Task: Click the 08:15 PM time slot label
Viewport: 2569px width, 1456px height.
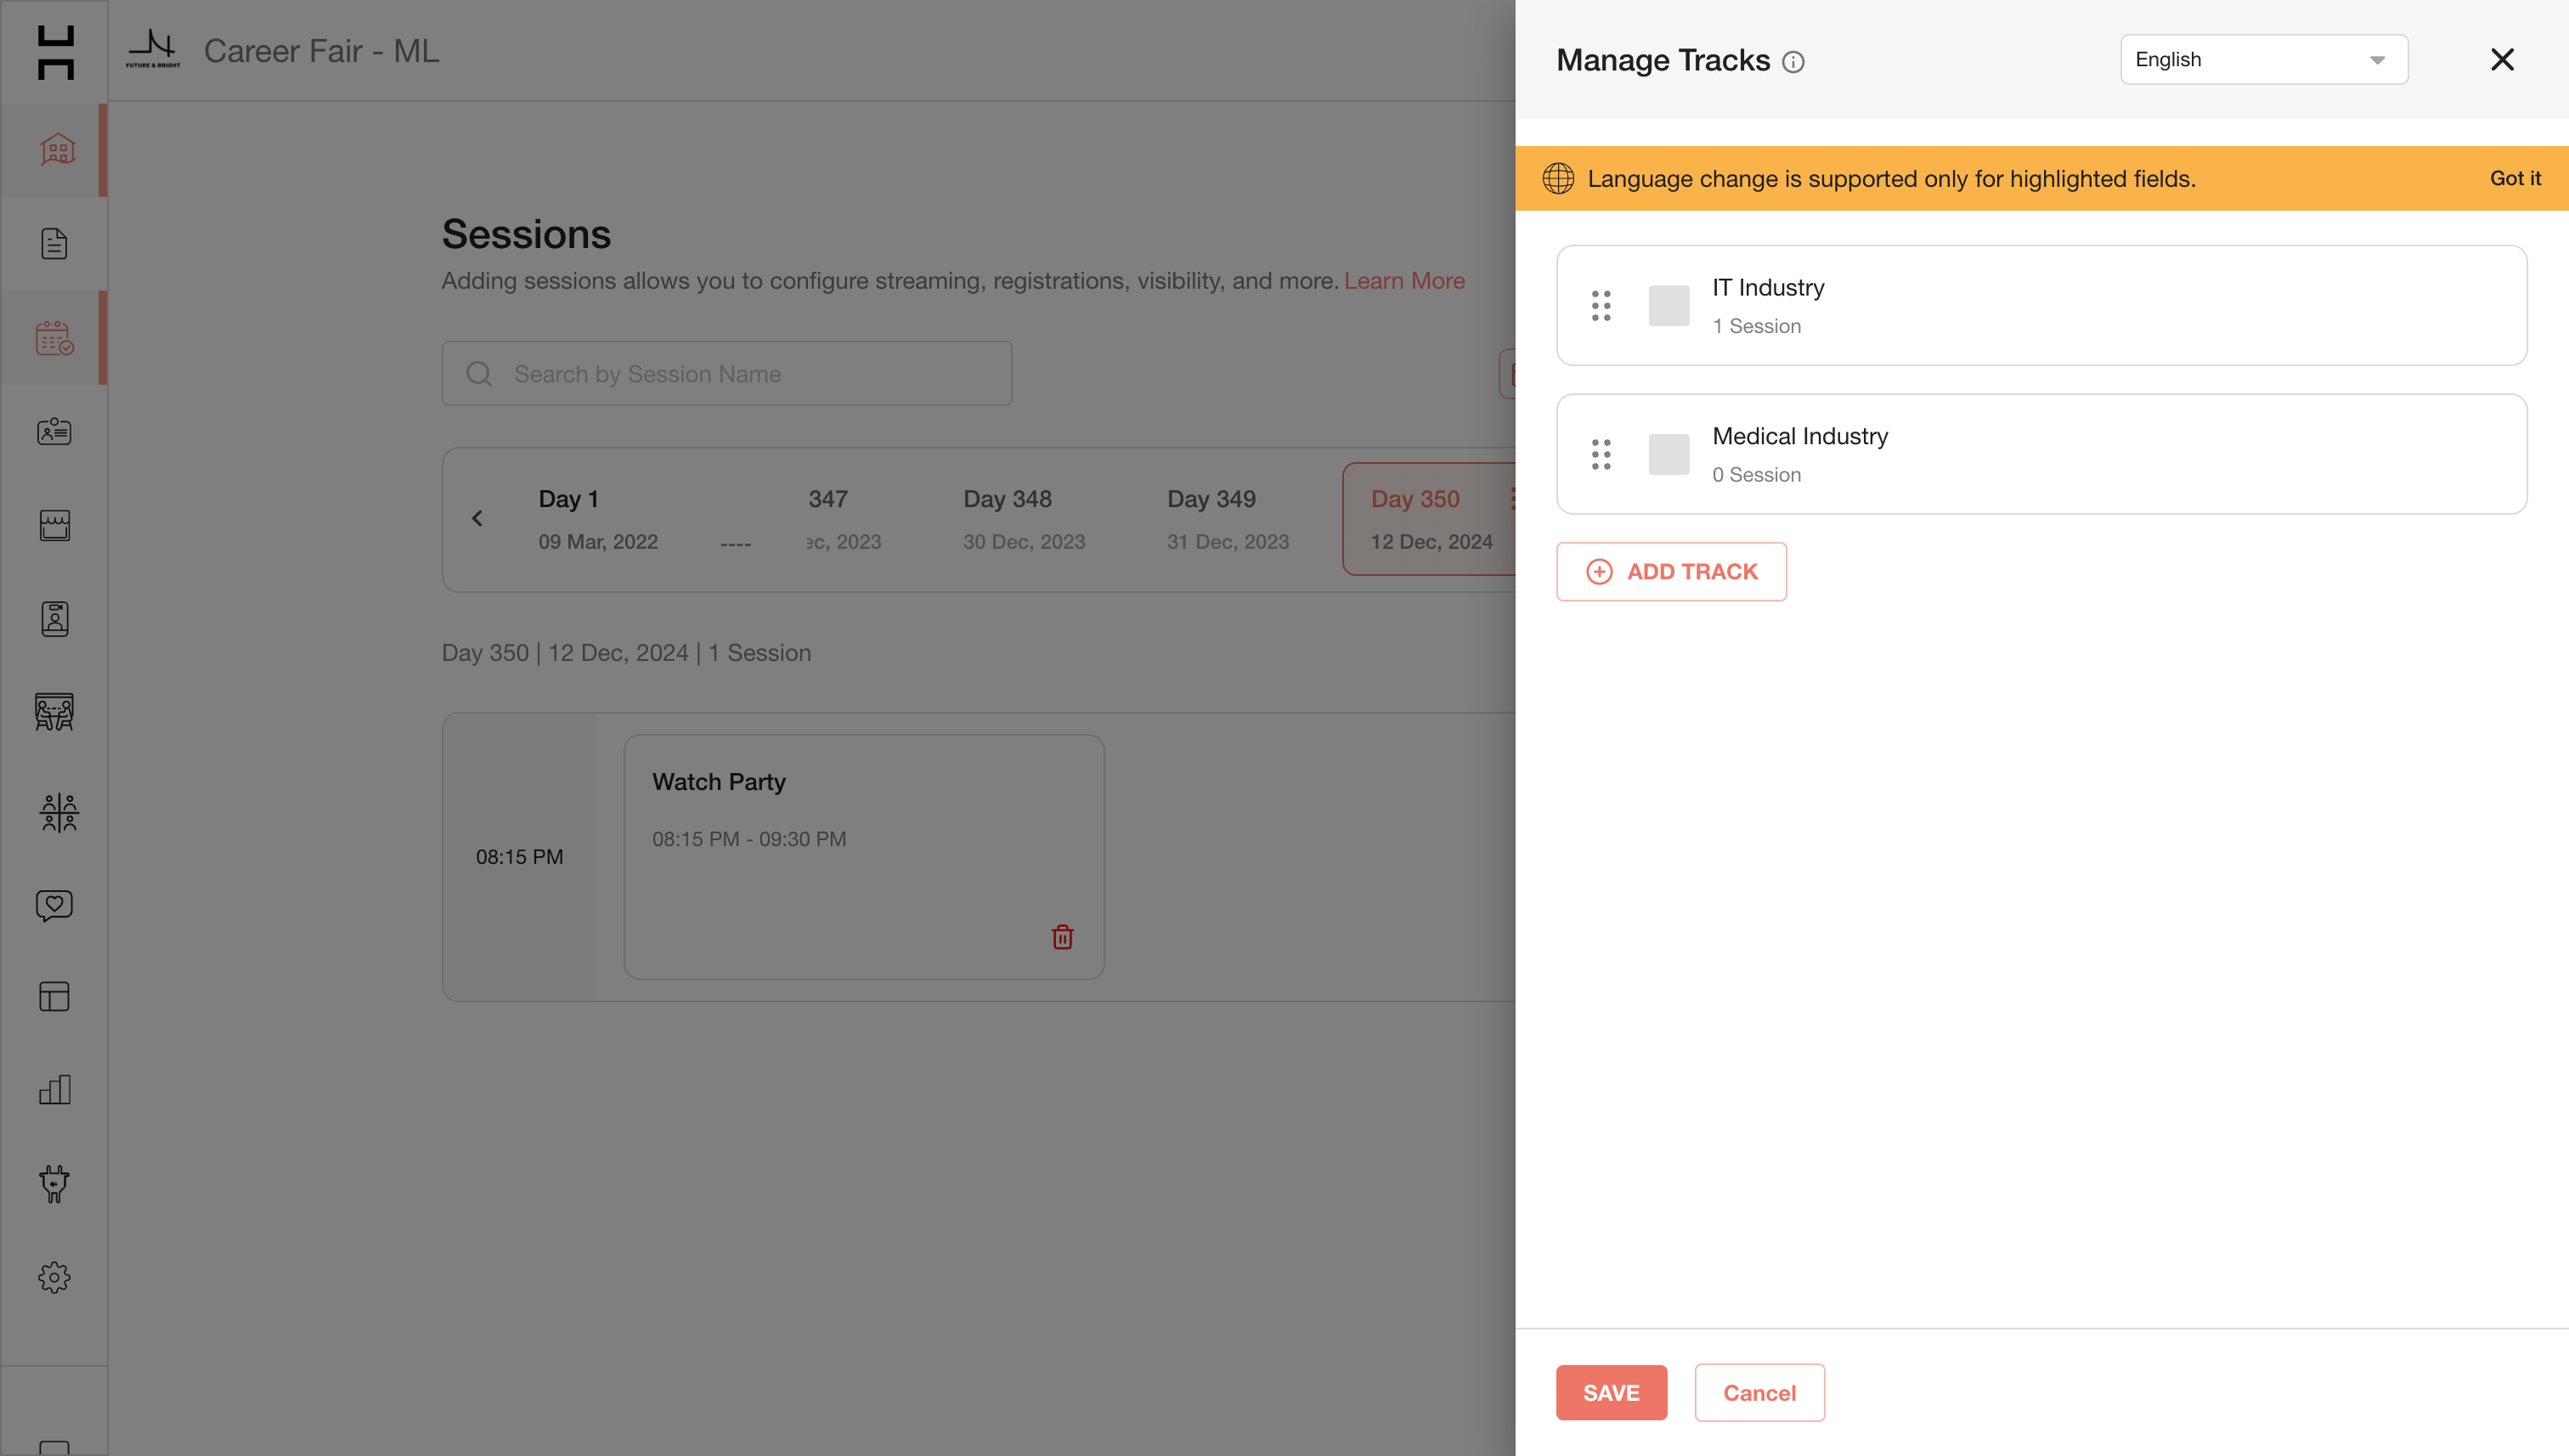Action: click(519, 857)
